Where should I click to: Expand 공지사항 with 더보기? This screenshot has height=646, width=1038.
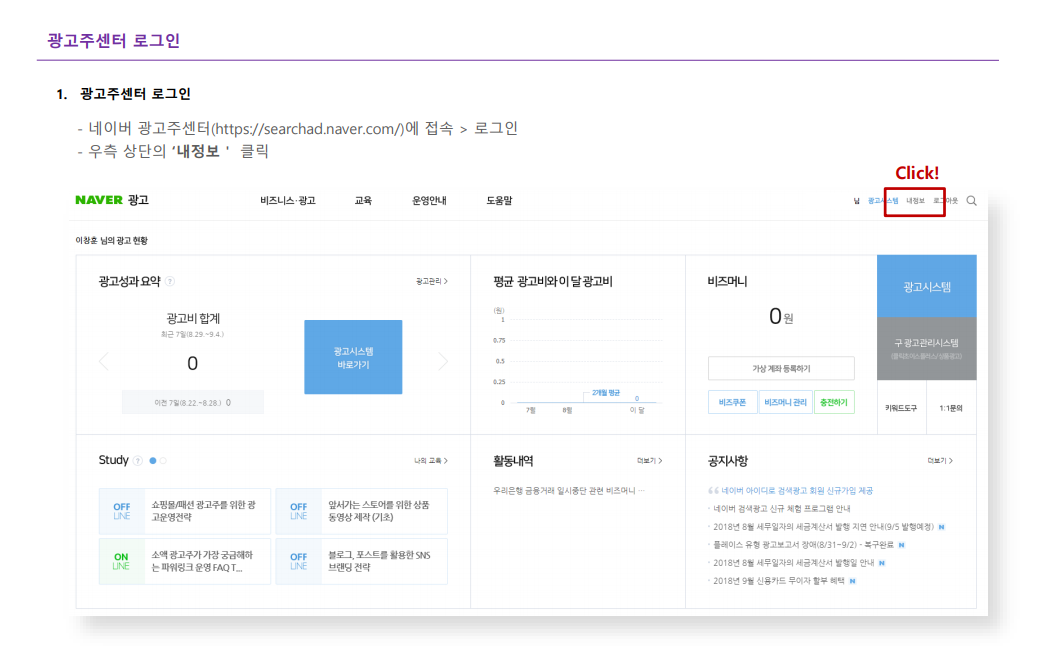tap(939, 461)
